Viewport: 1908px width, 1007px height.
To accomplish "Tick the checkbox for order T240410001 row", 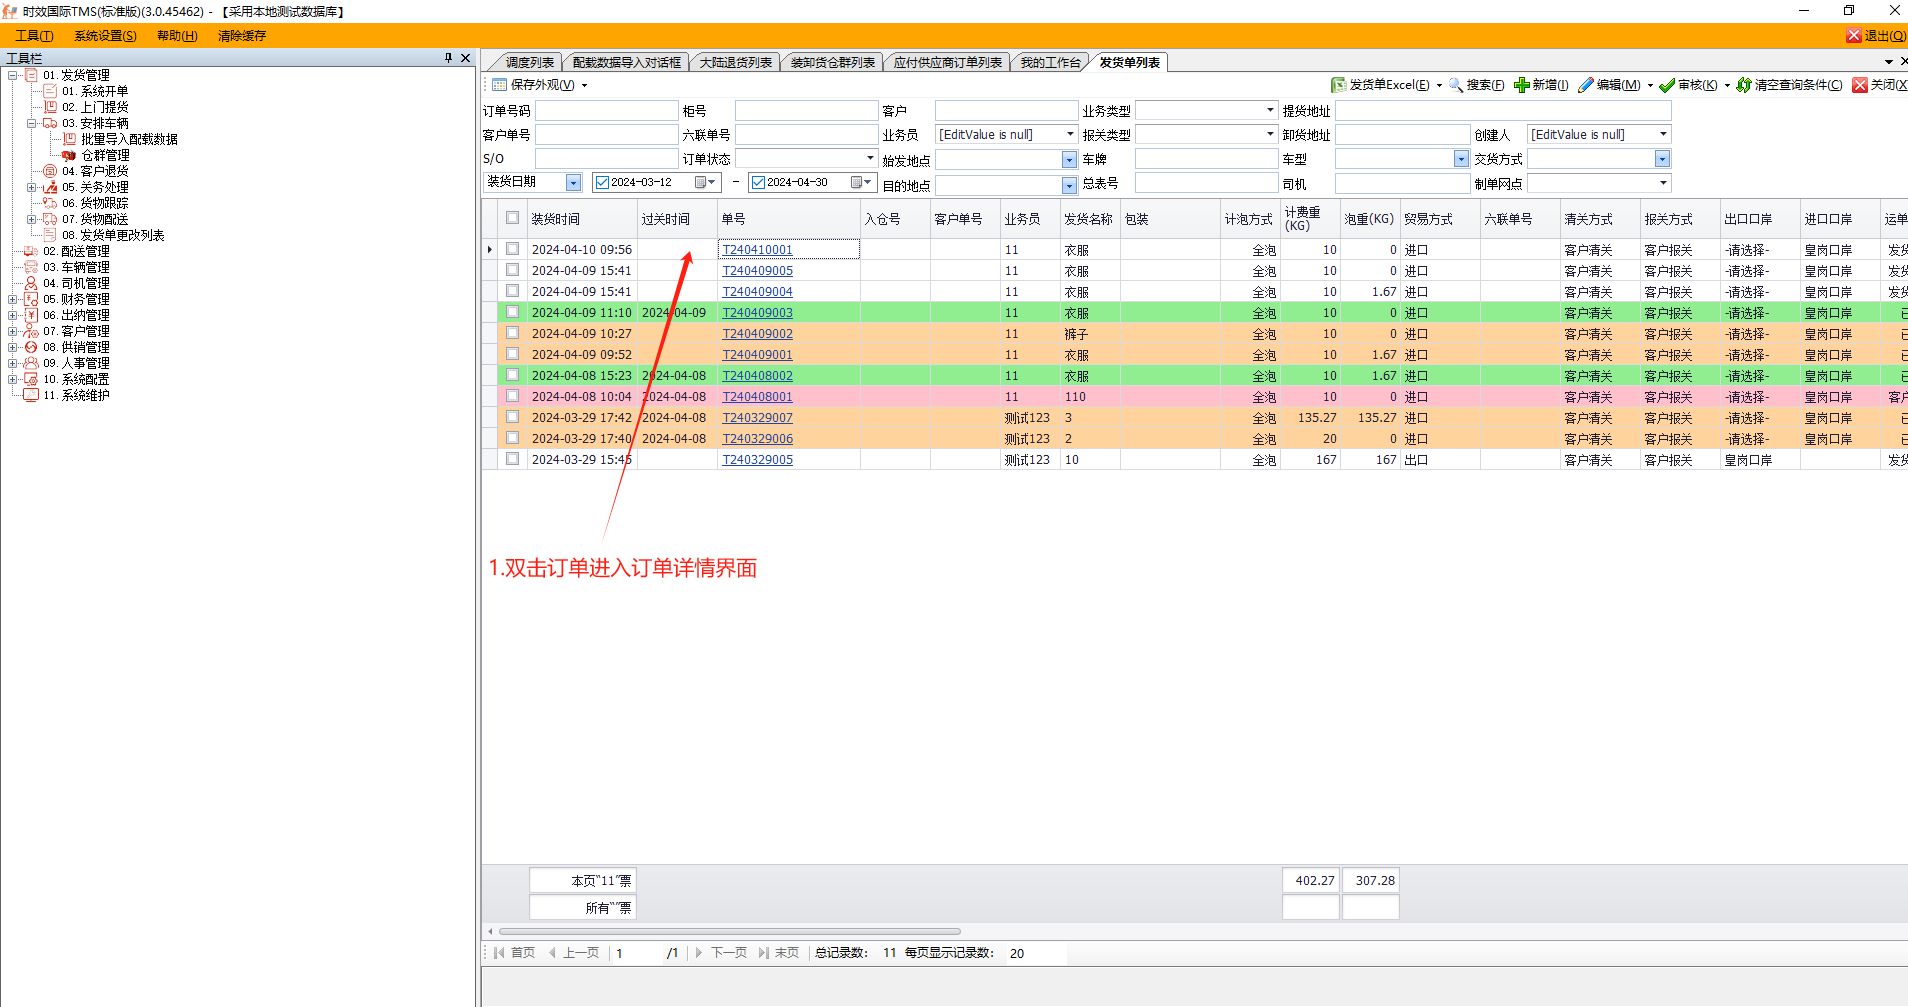I will (x=512, y=249).
